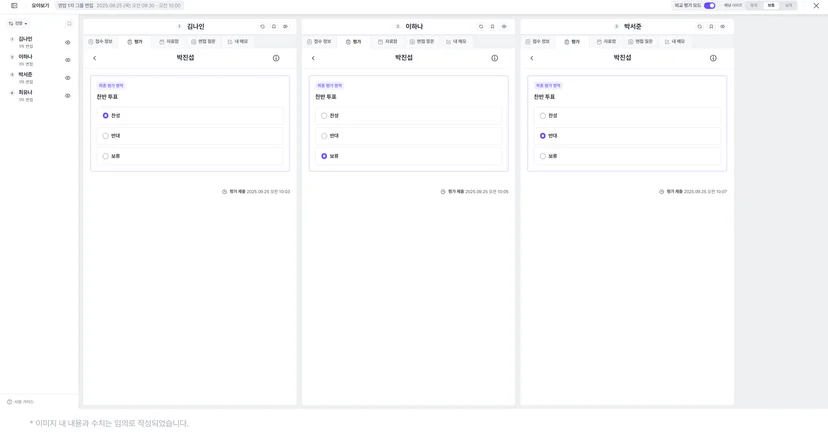Image resolution: width=828 pixels, height=438 pixels.
Task: Go back with chevron in 김나인 panel
Action: [x=95, y=58]
